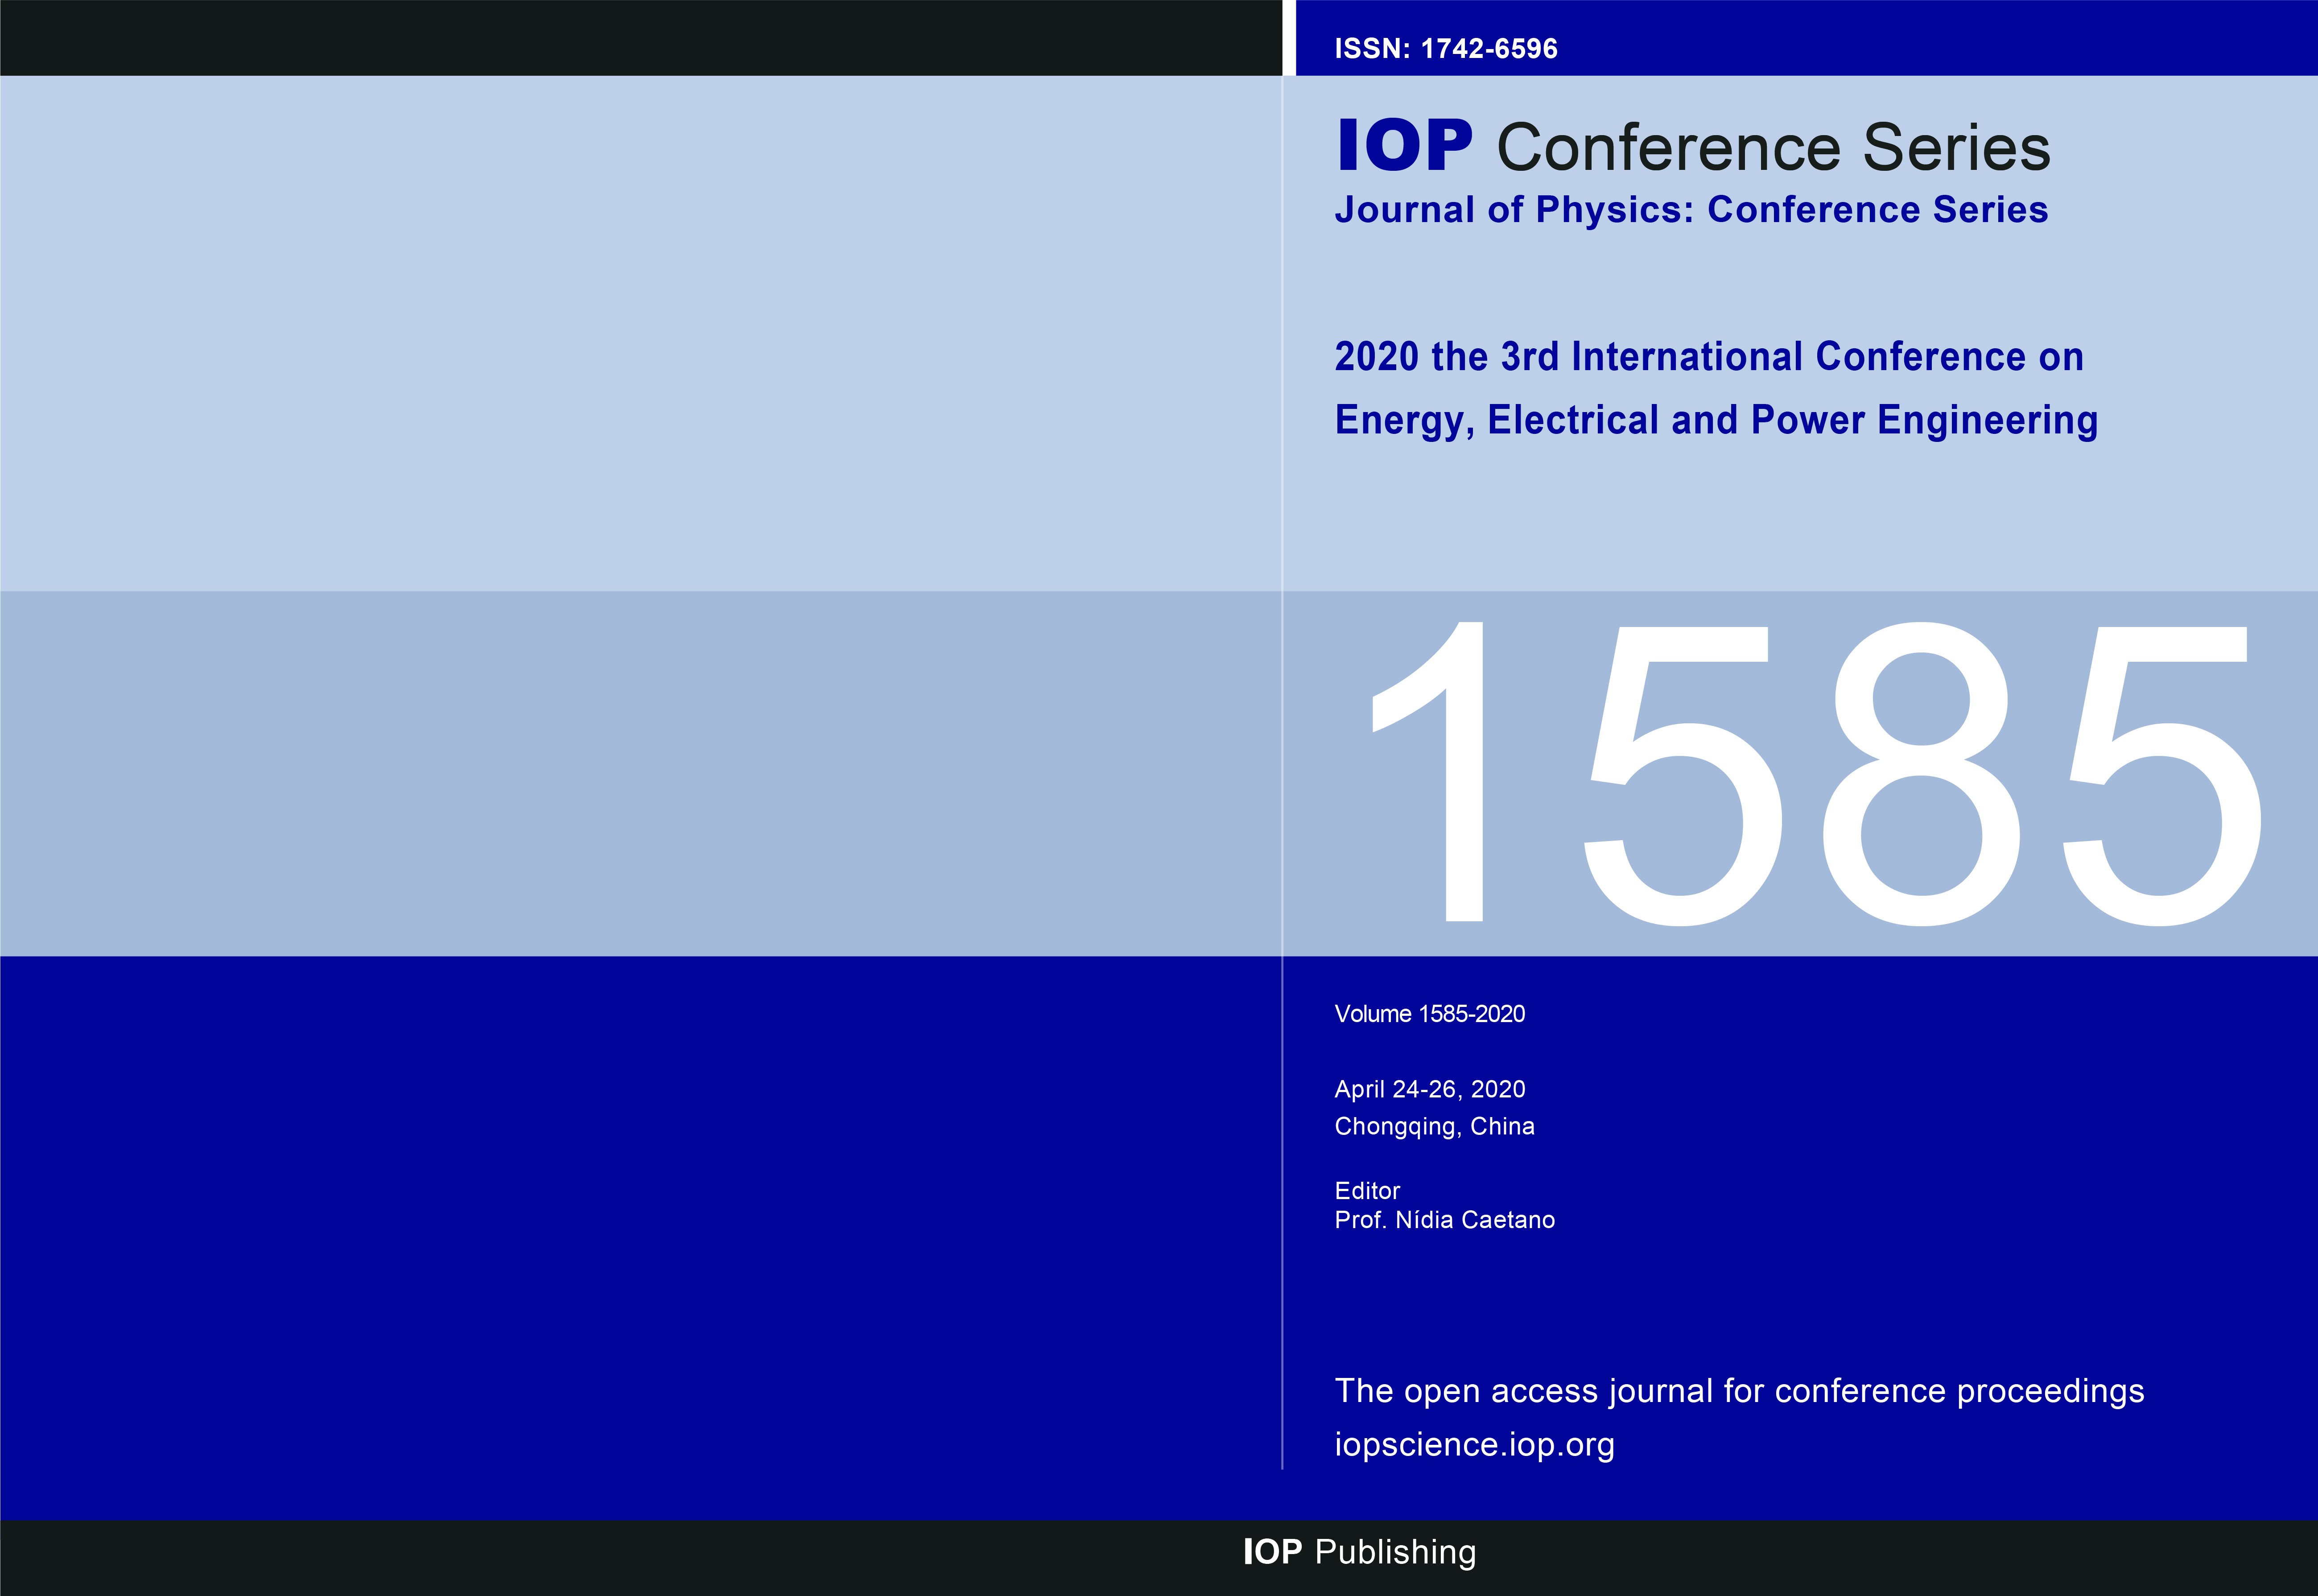The height and width of the screenshot is (1596, 2318).
Task: Click the name 'Prof. Nídia Caetano'
Action: click(1444, 1220)
